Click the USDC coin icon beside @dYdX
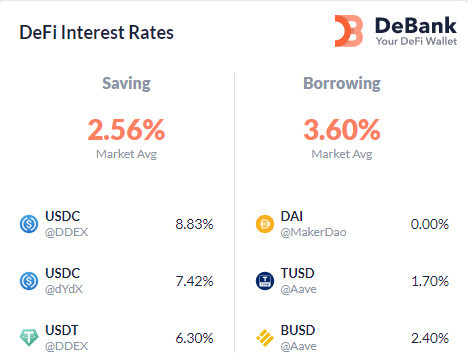Screen dimensions: 468x360 (29, 281)
